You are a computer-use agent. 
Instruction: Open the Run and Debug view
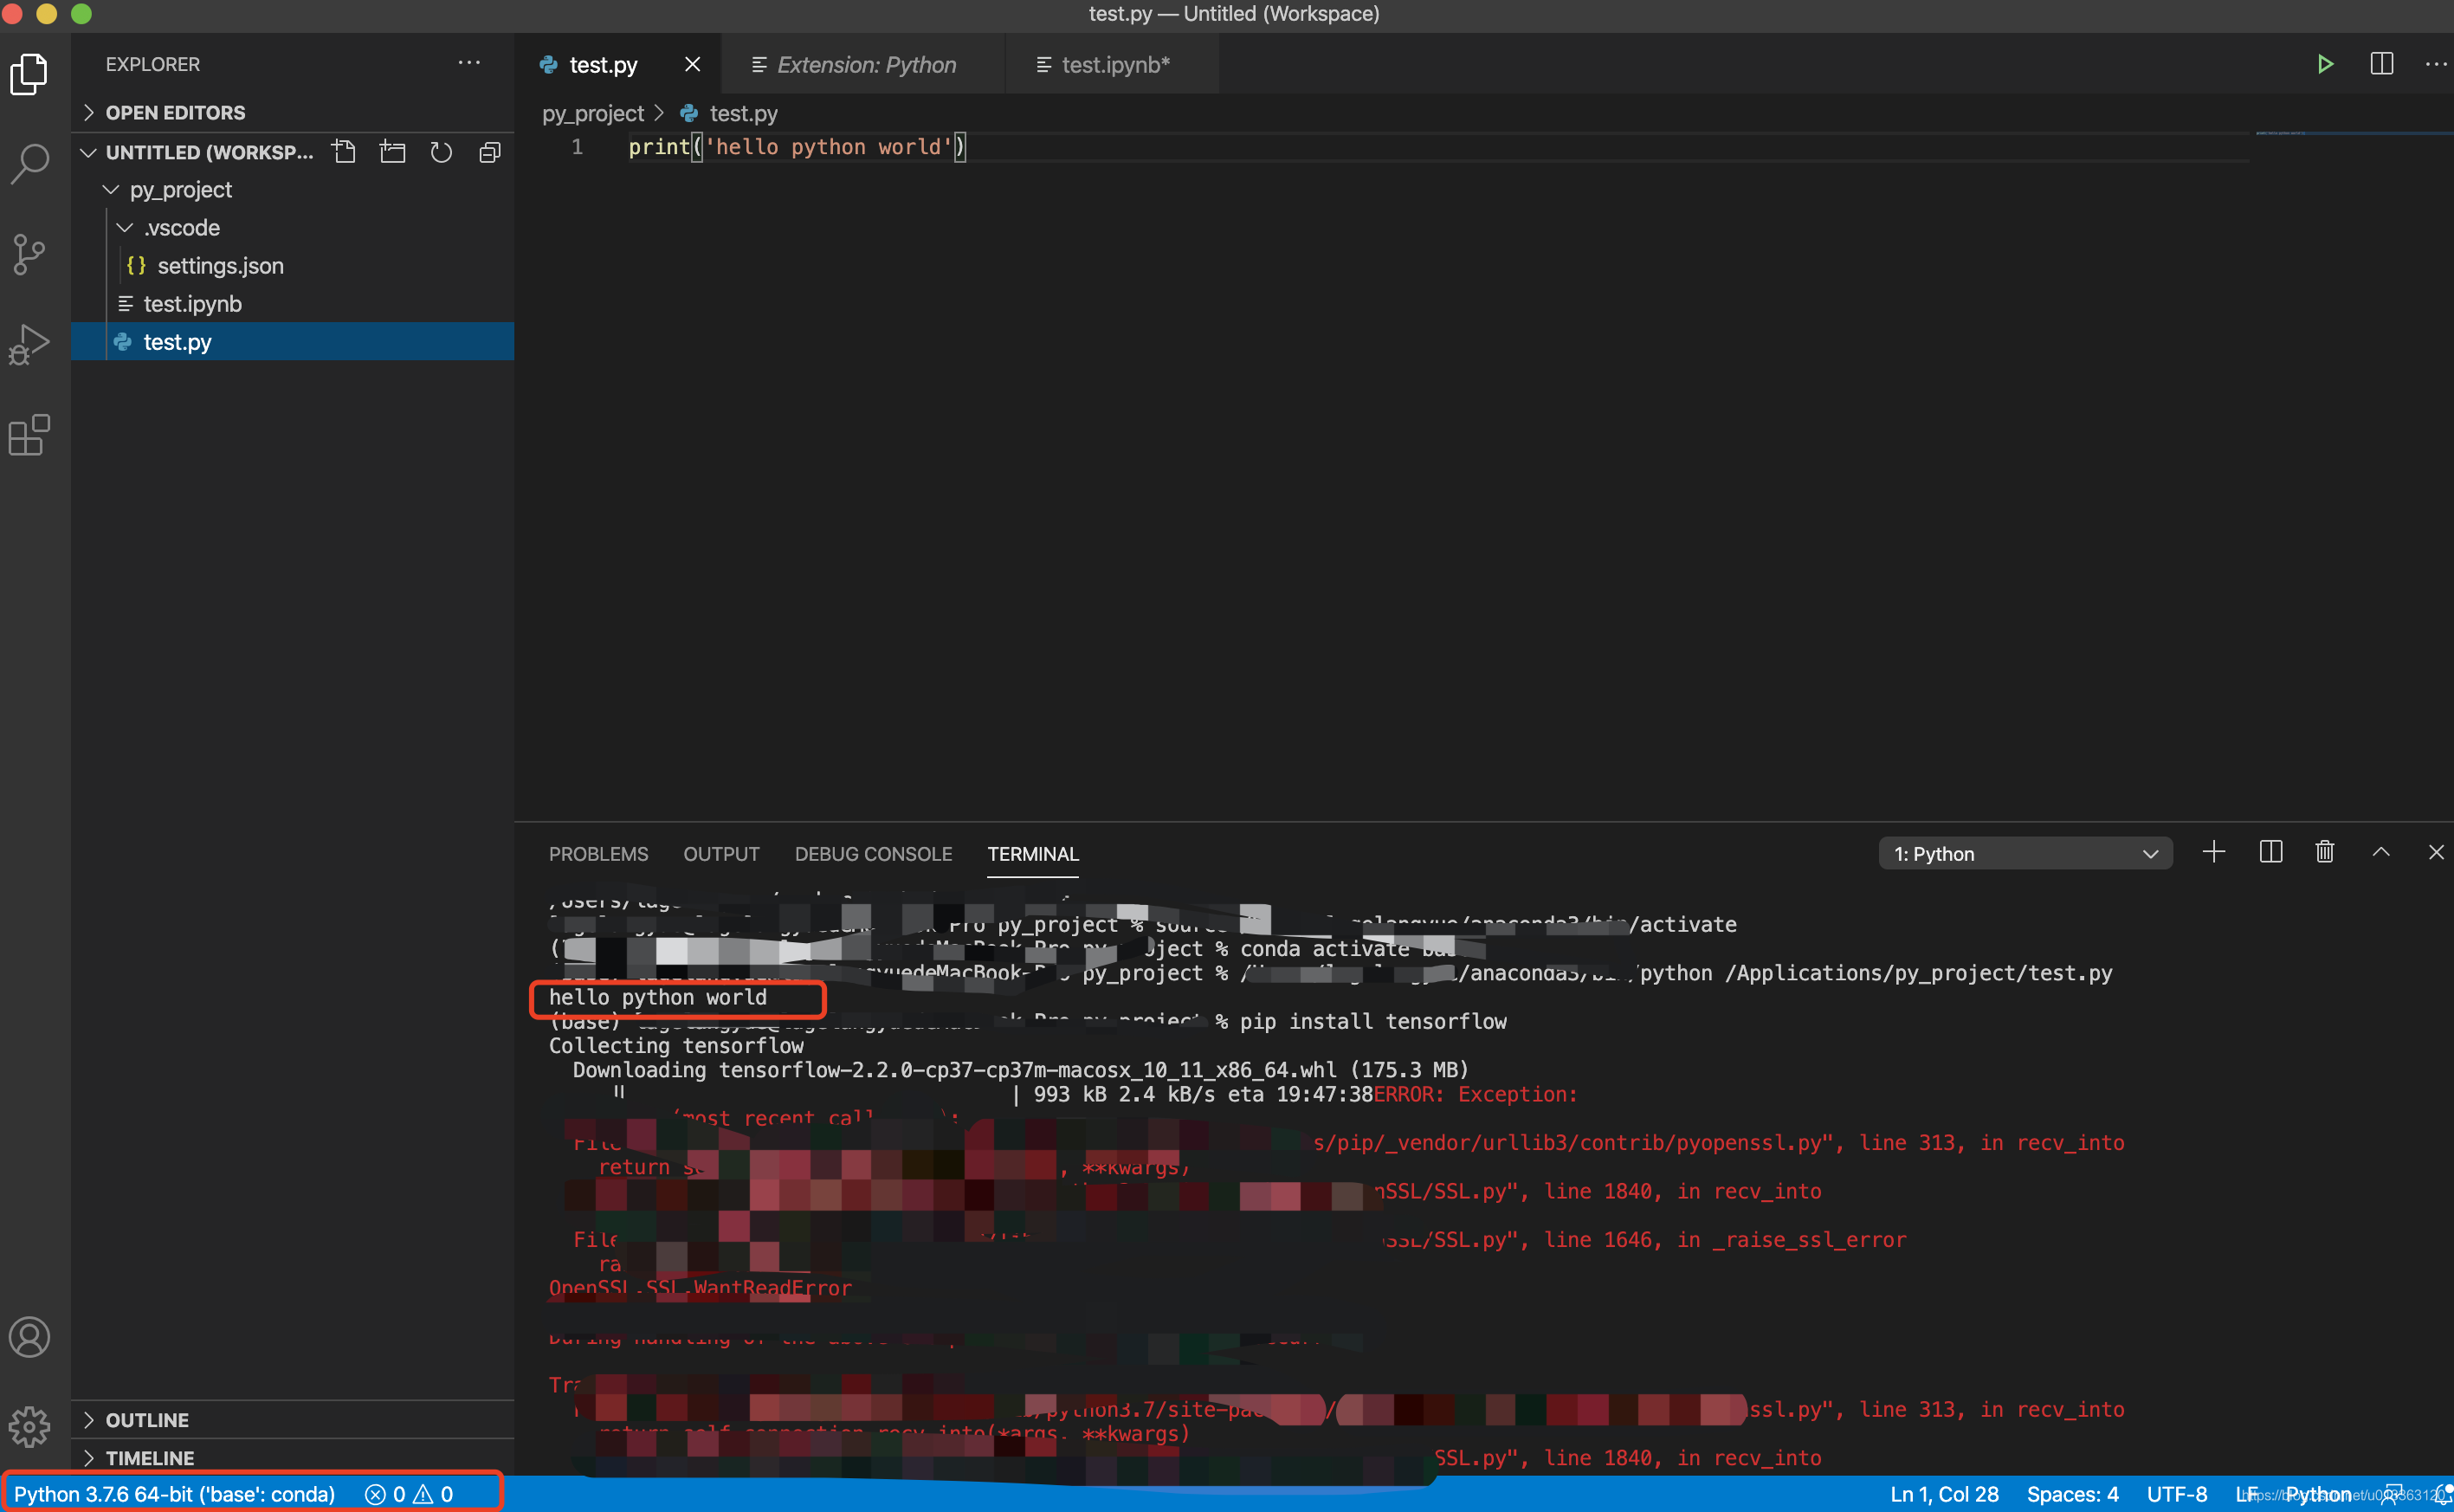pyautogui.click(x=30, y=344)
